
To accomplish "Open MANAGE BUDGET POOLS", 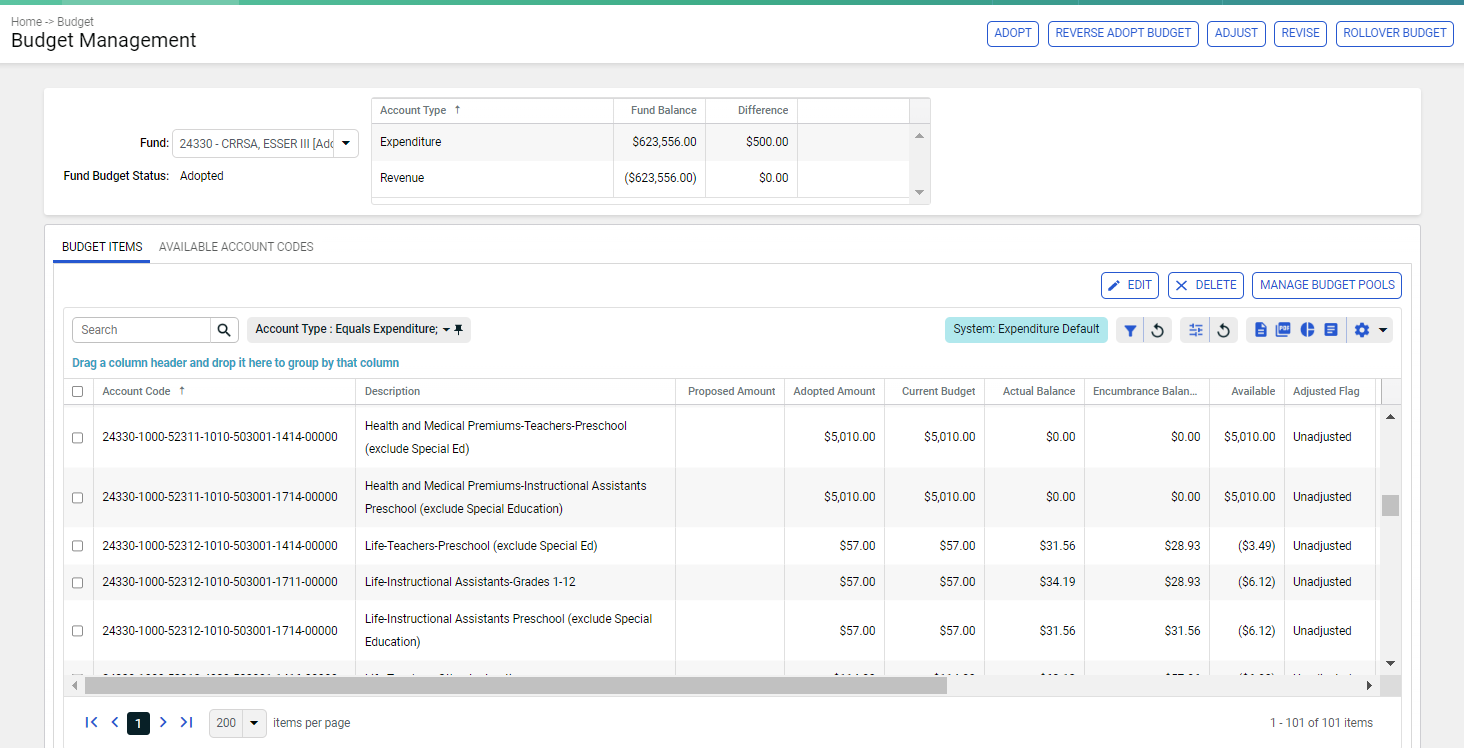I will click(x=1327, y=285).
